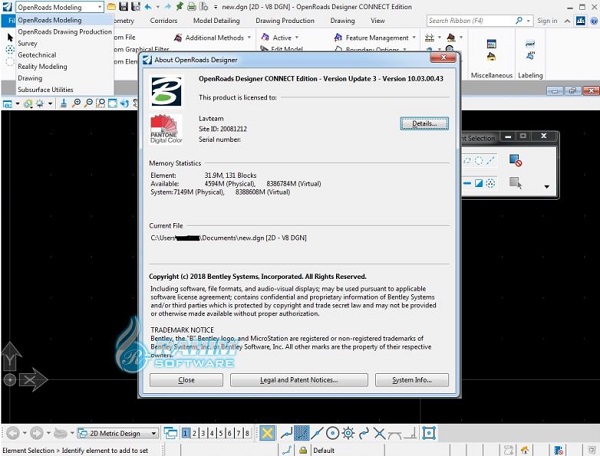Click the Save floppy disk icon
The height and width of the screenshot is (456, 600).
pos(123,7)
